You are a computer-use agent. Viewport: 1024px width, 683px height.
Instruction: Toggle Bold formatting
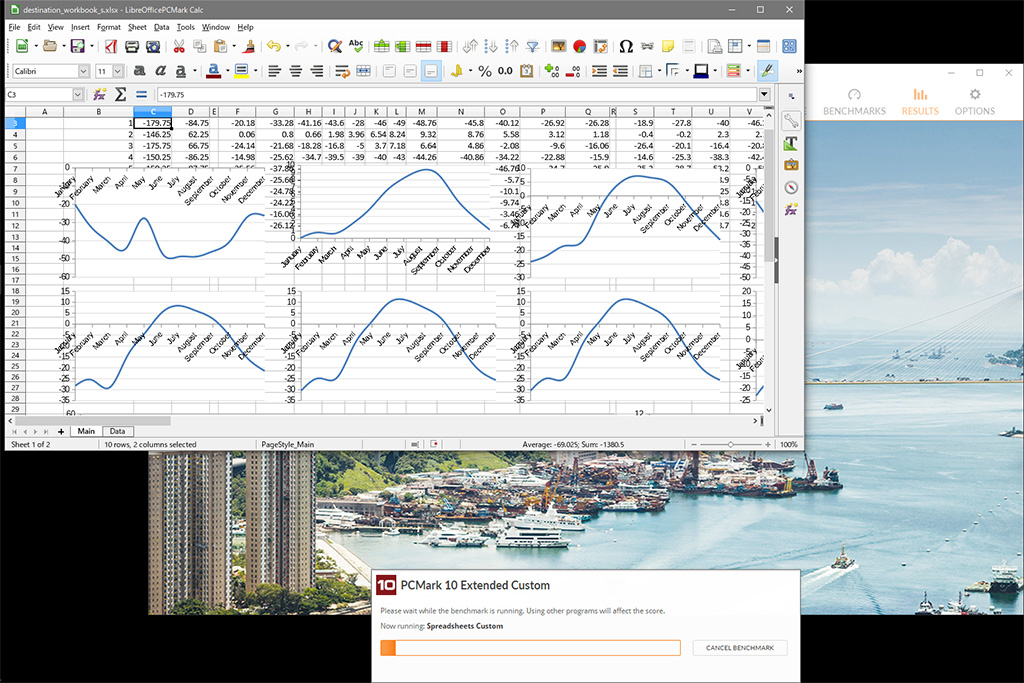(x=139, y=71)
